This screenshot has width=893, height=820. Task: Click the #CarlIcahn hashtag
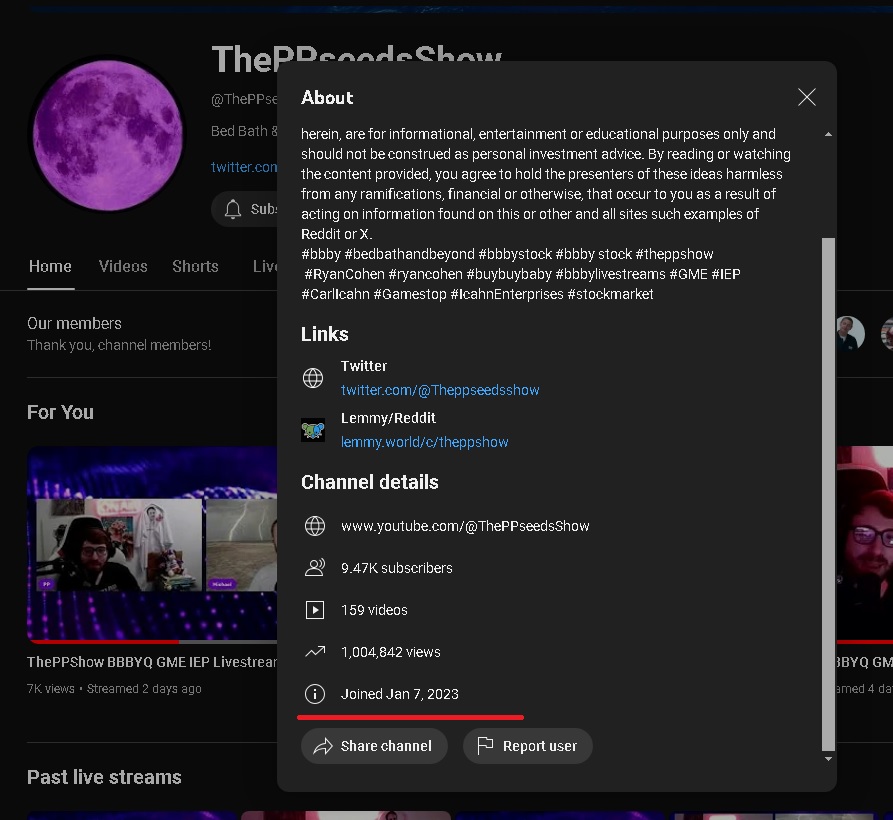[335, 294]
